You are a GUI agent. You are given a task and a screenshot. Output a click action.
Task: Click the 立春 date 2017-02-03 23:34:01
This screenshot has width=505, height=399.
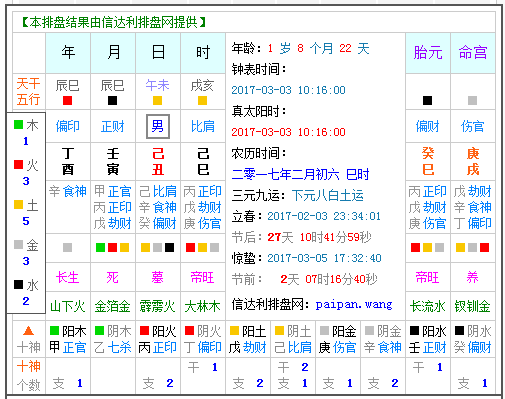(x=324, y=216)
